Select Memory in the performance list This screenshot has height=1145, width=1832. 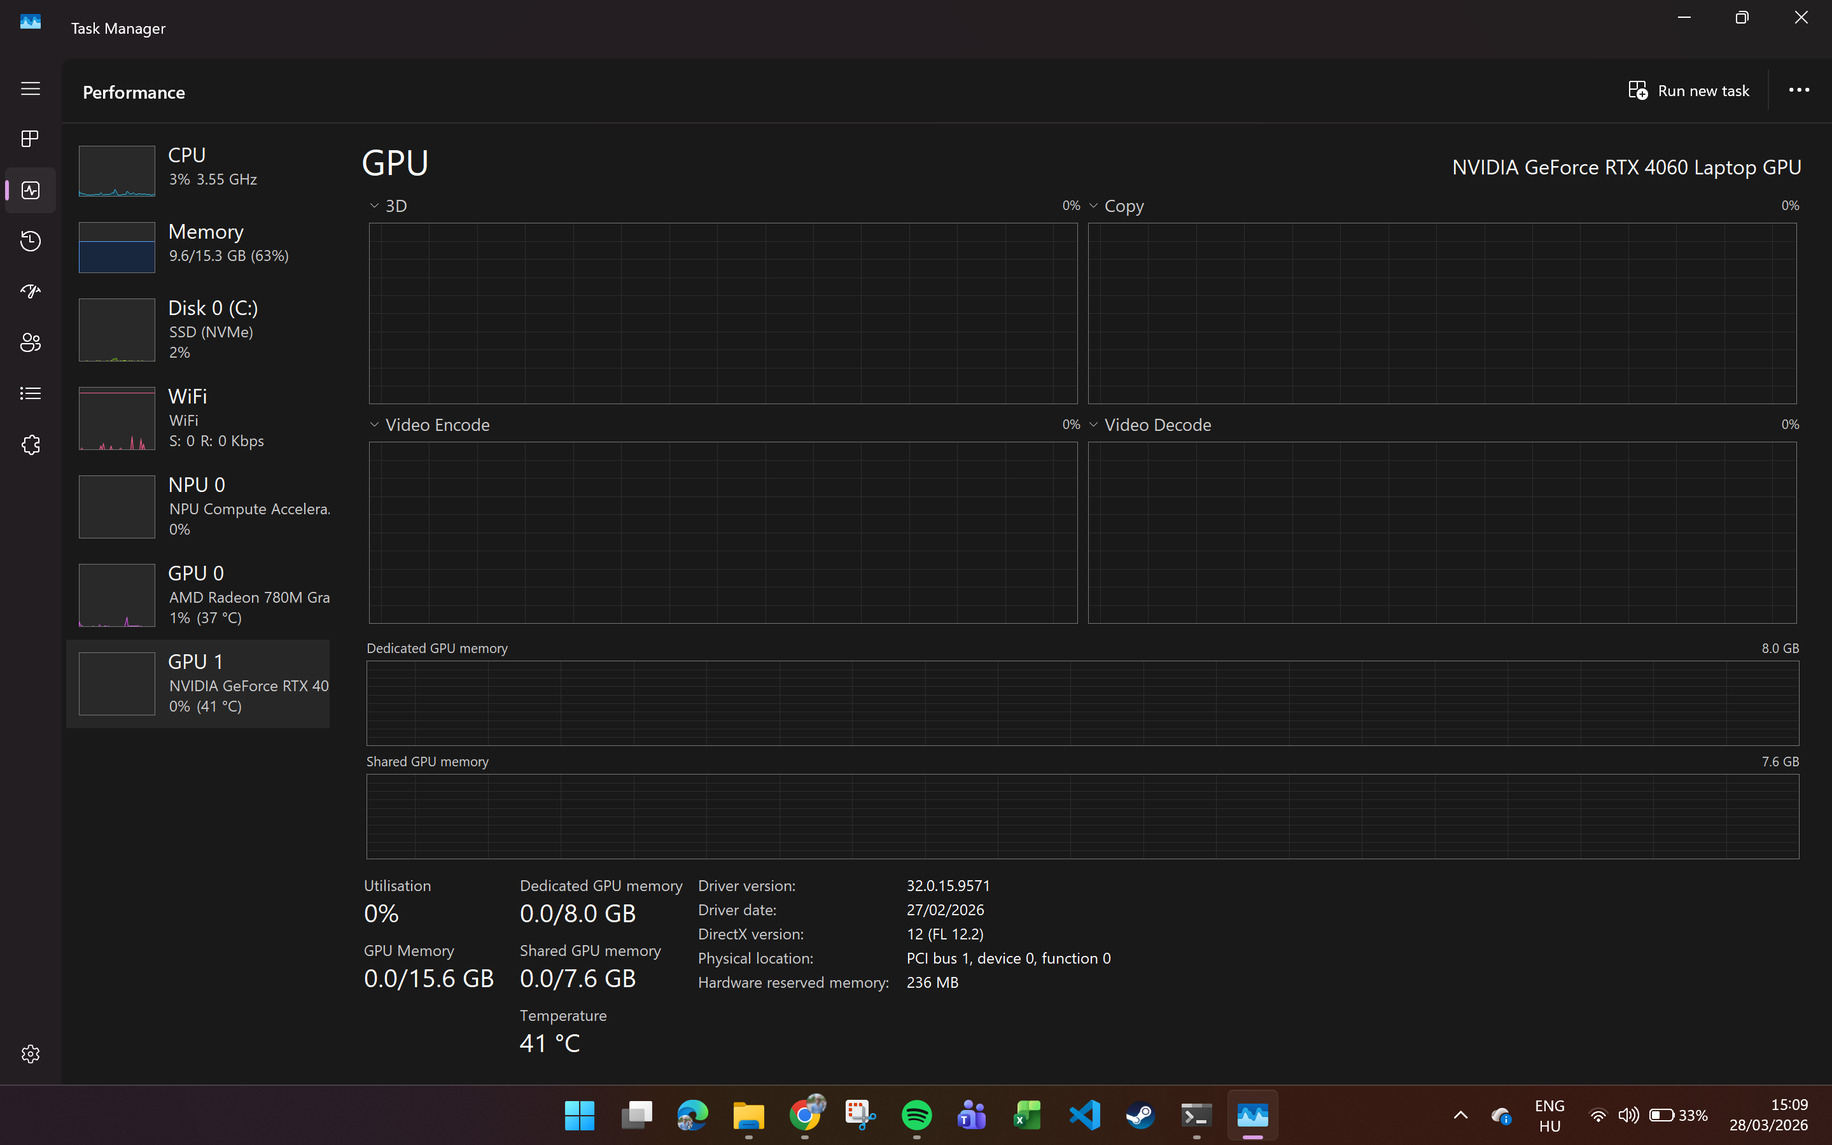pos(198,246)
